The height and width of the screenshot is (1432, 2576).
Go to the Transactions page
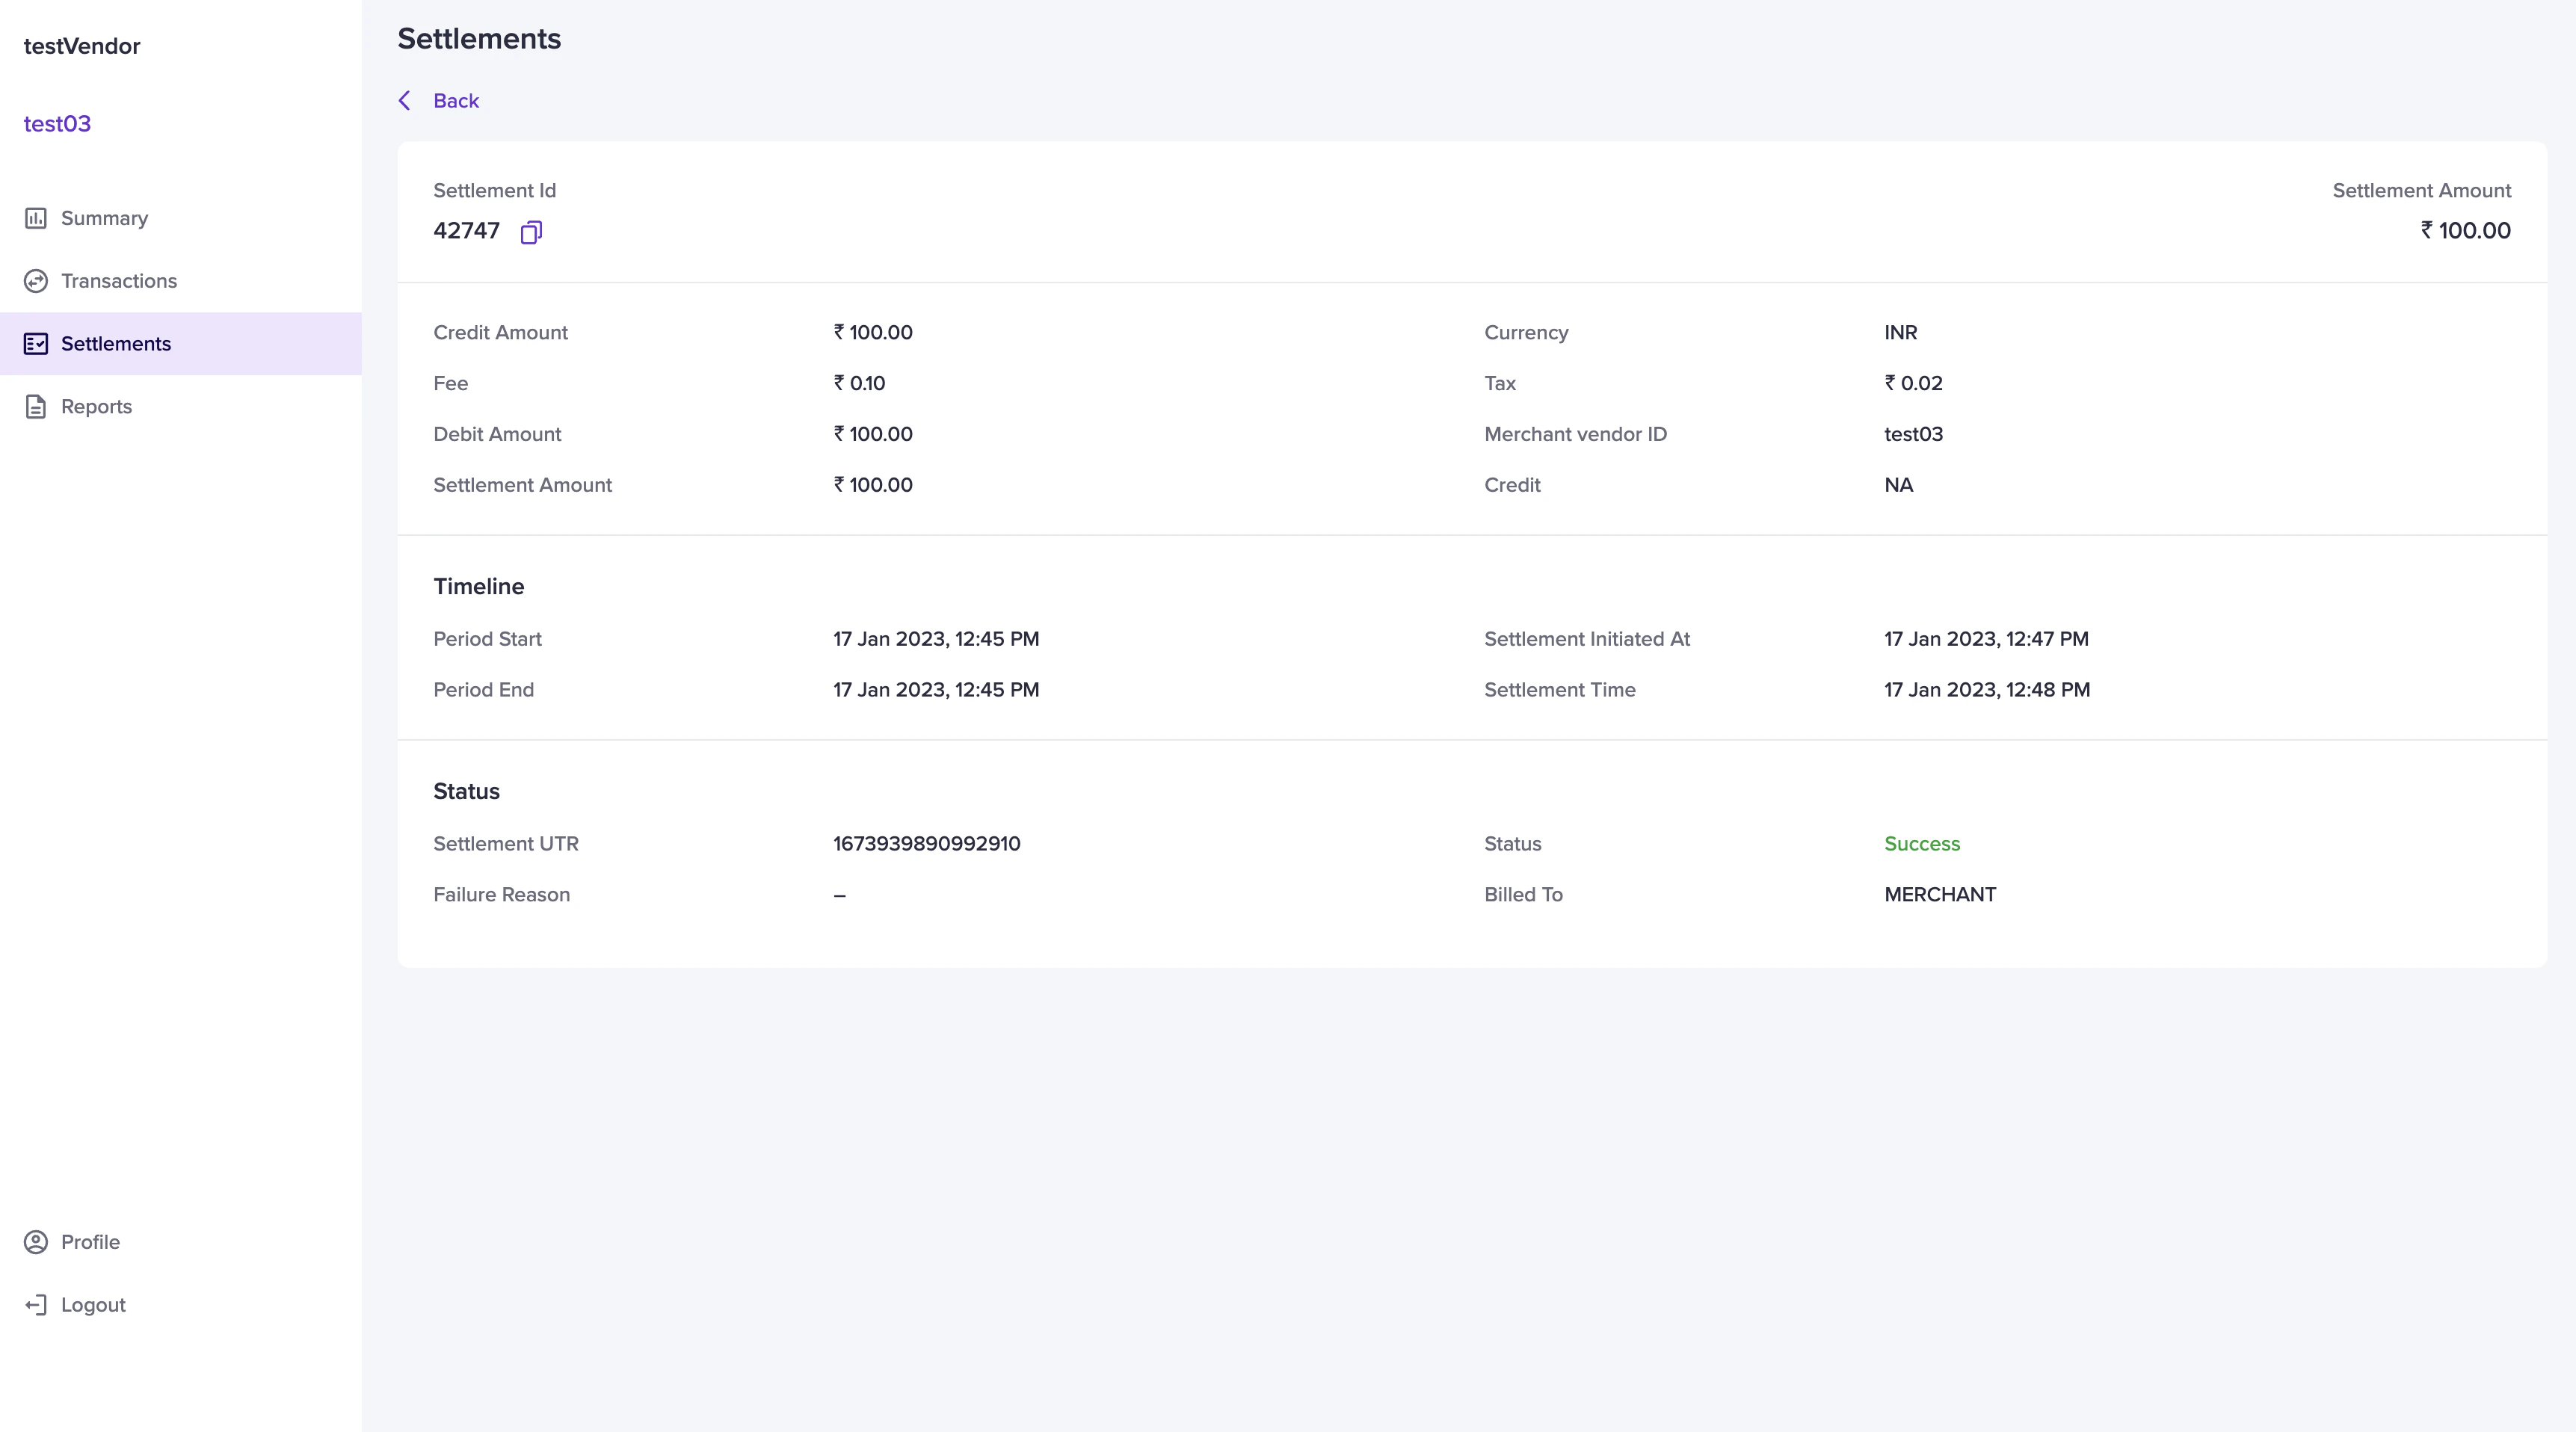119,281
